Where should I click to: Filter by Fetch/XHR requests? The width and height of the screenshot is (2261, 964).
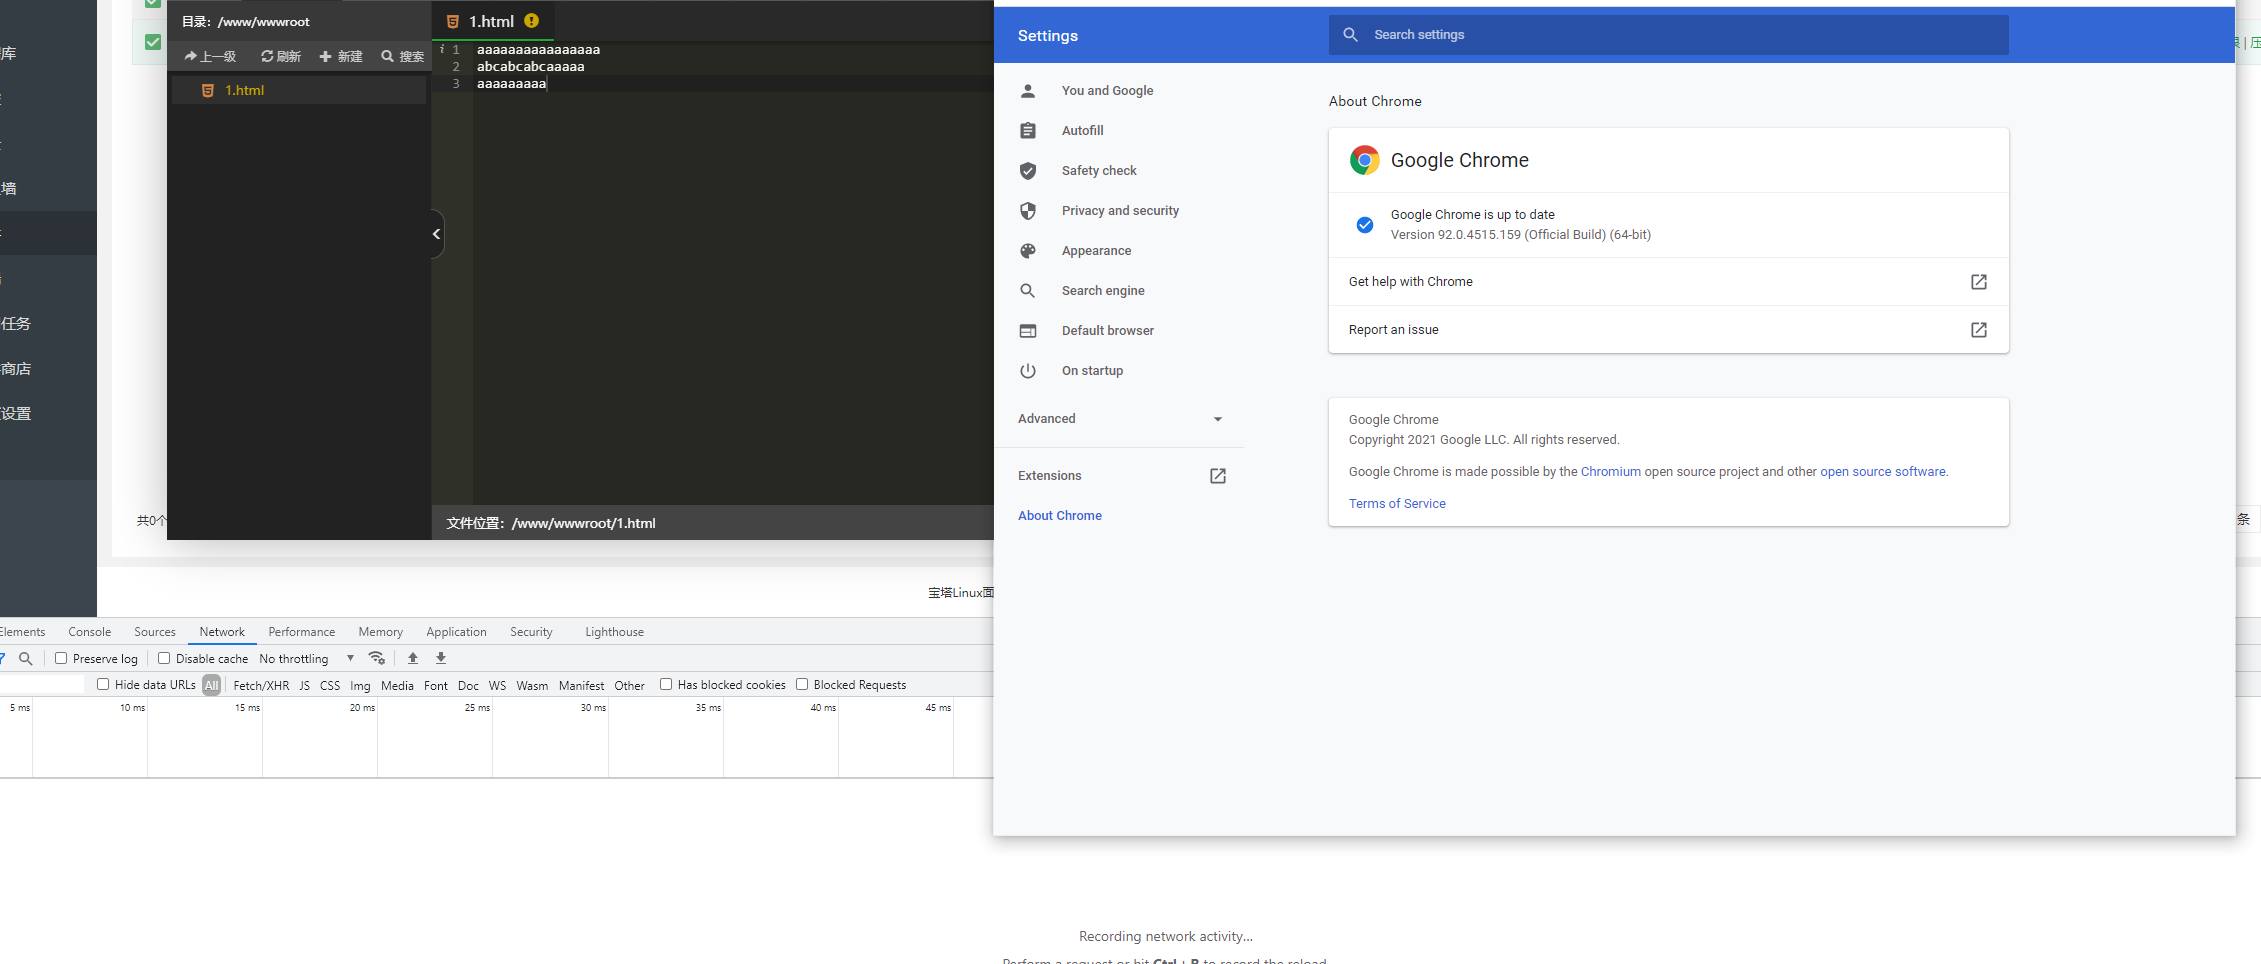[261, 685]
